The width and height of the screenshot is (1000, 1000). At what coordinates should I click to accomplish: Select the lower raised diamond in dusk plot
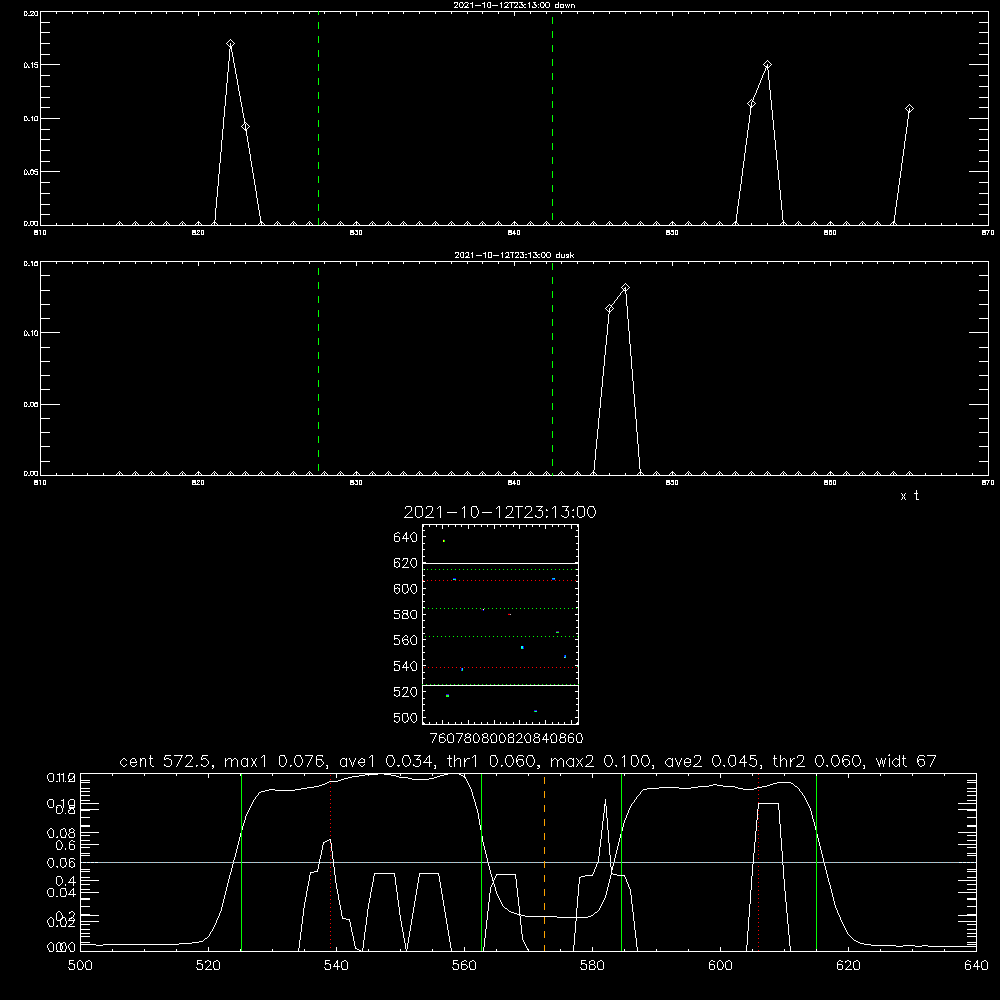[610, 309]
